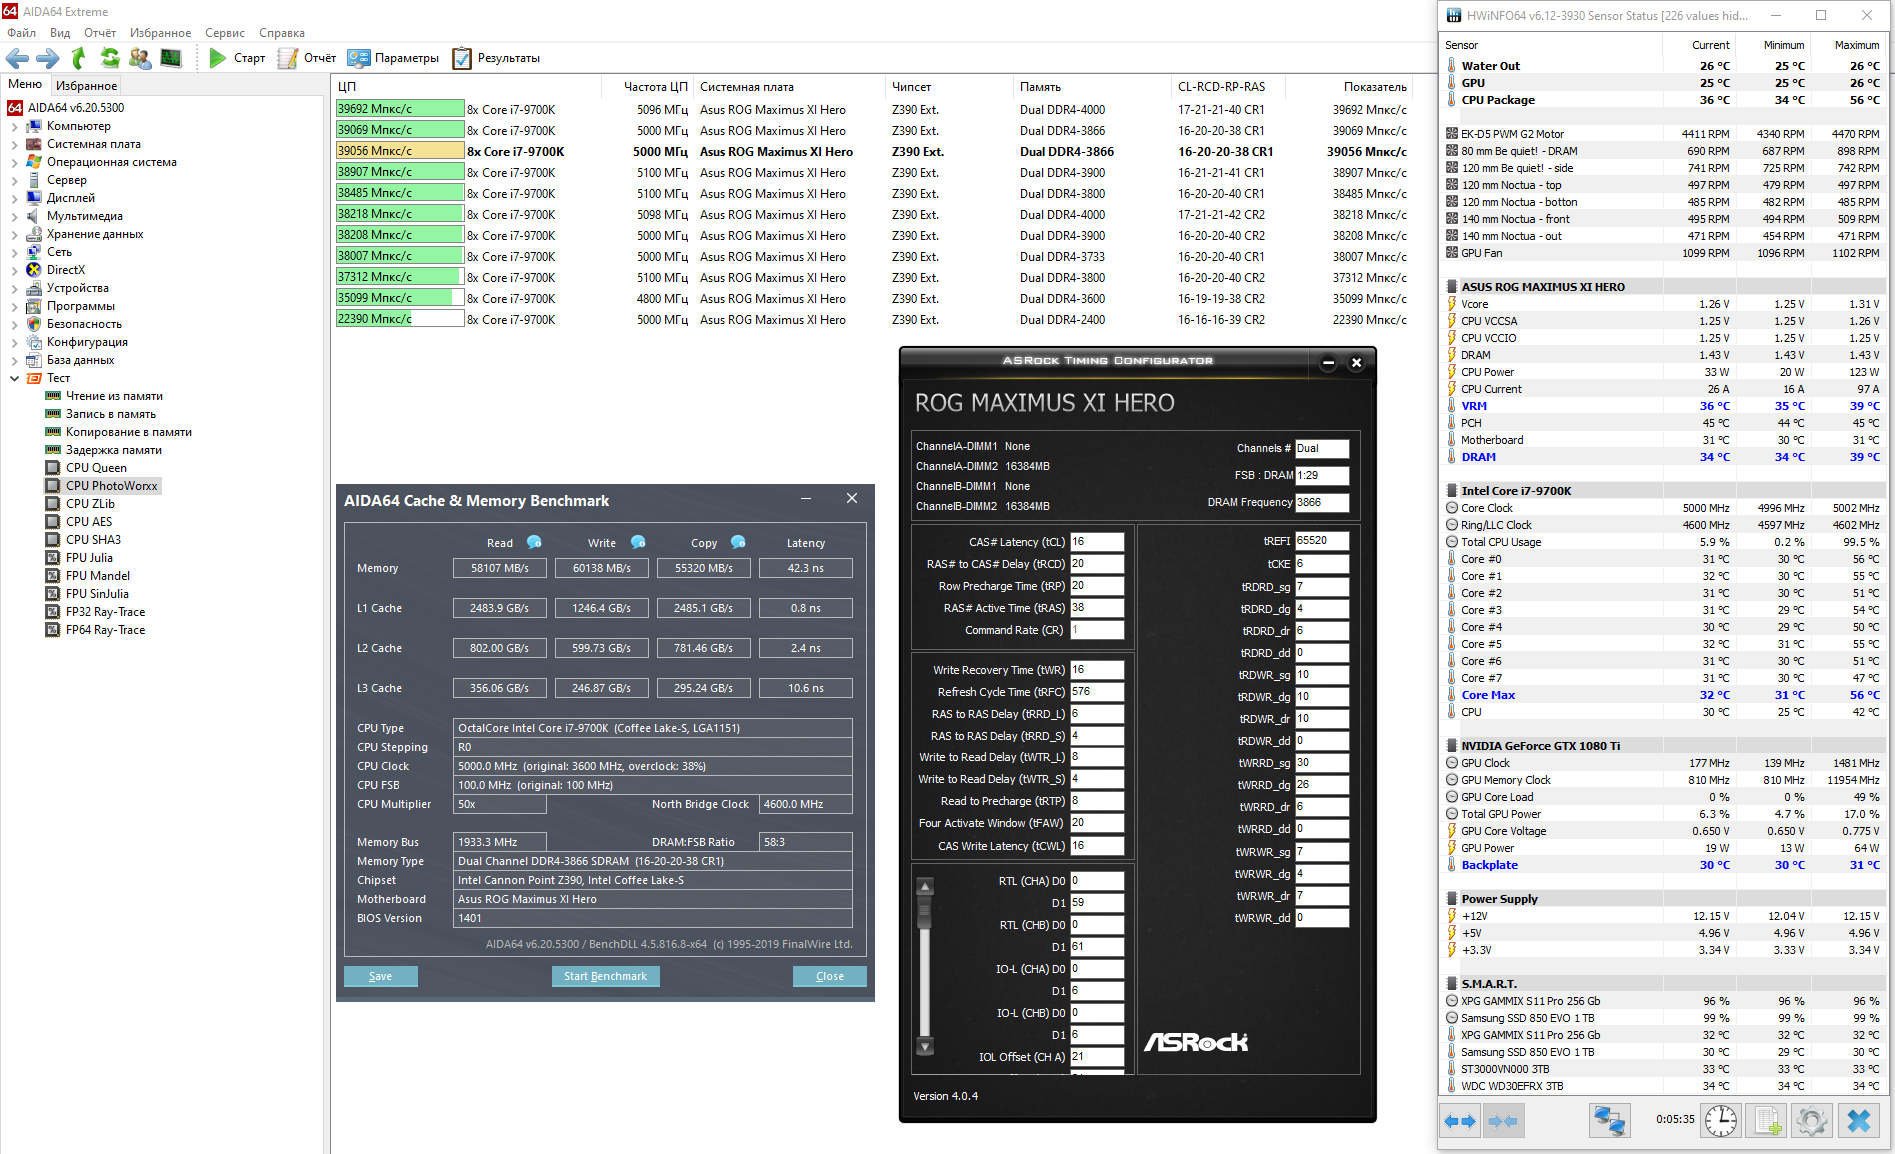Collapse the Тест tree node
Image resolution: width=1895 pixels, height=1154 pixels.
click(x=14, y=379)
